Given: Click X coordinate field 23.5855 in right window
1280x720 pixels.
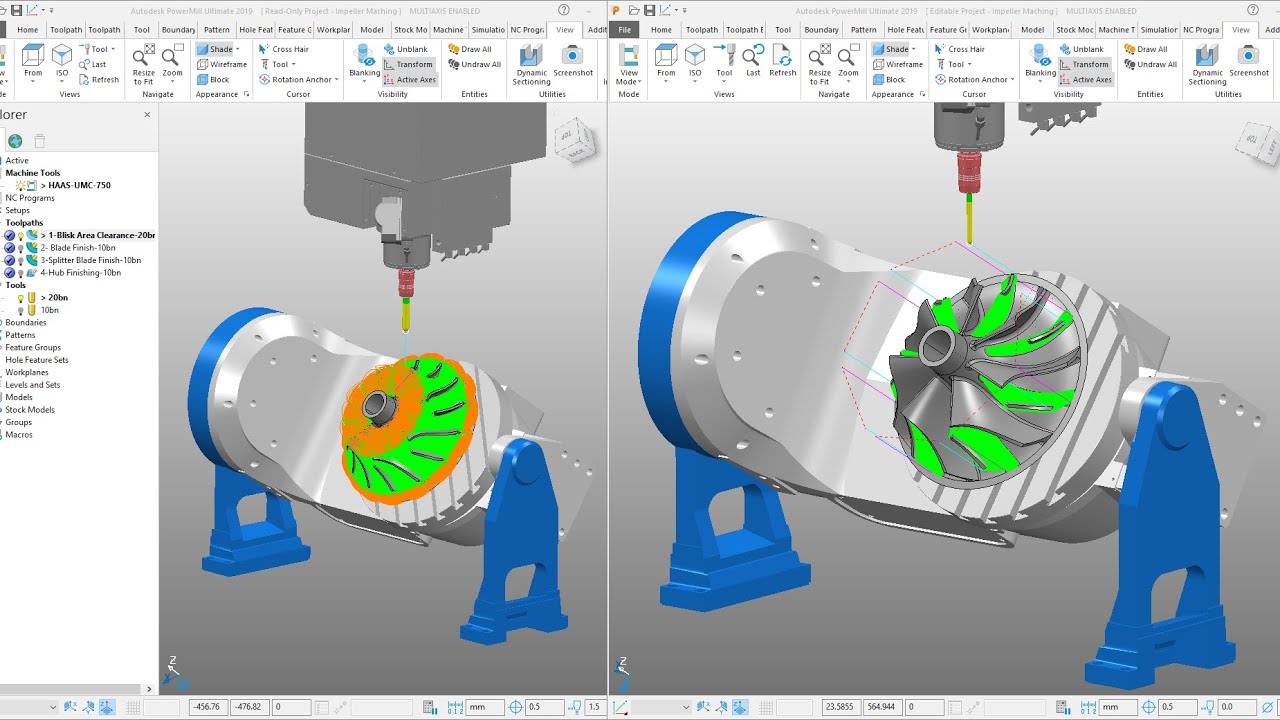Looking at the screenshot, I should [x=839, y=707].
